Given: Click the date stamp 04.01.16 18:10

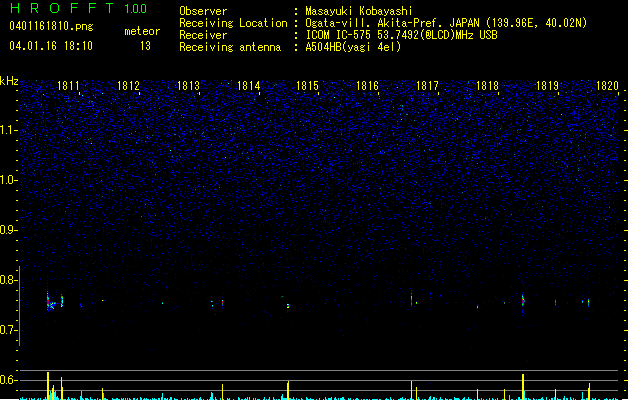Looking at the screenshot, I should 51,46.
